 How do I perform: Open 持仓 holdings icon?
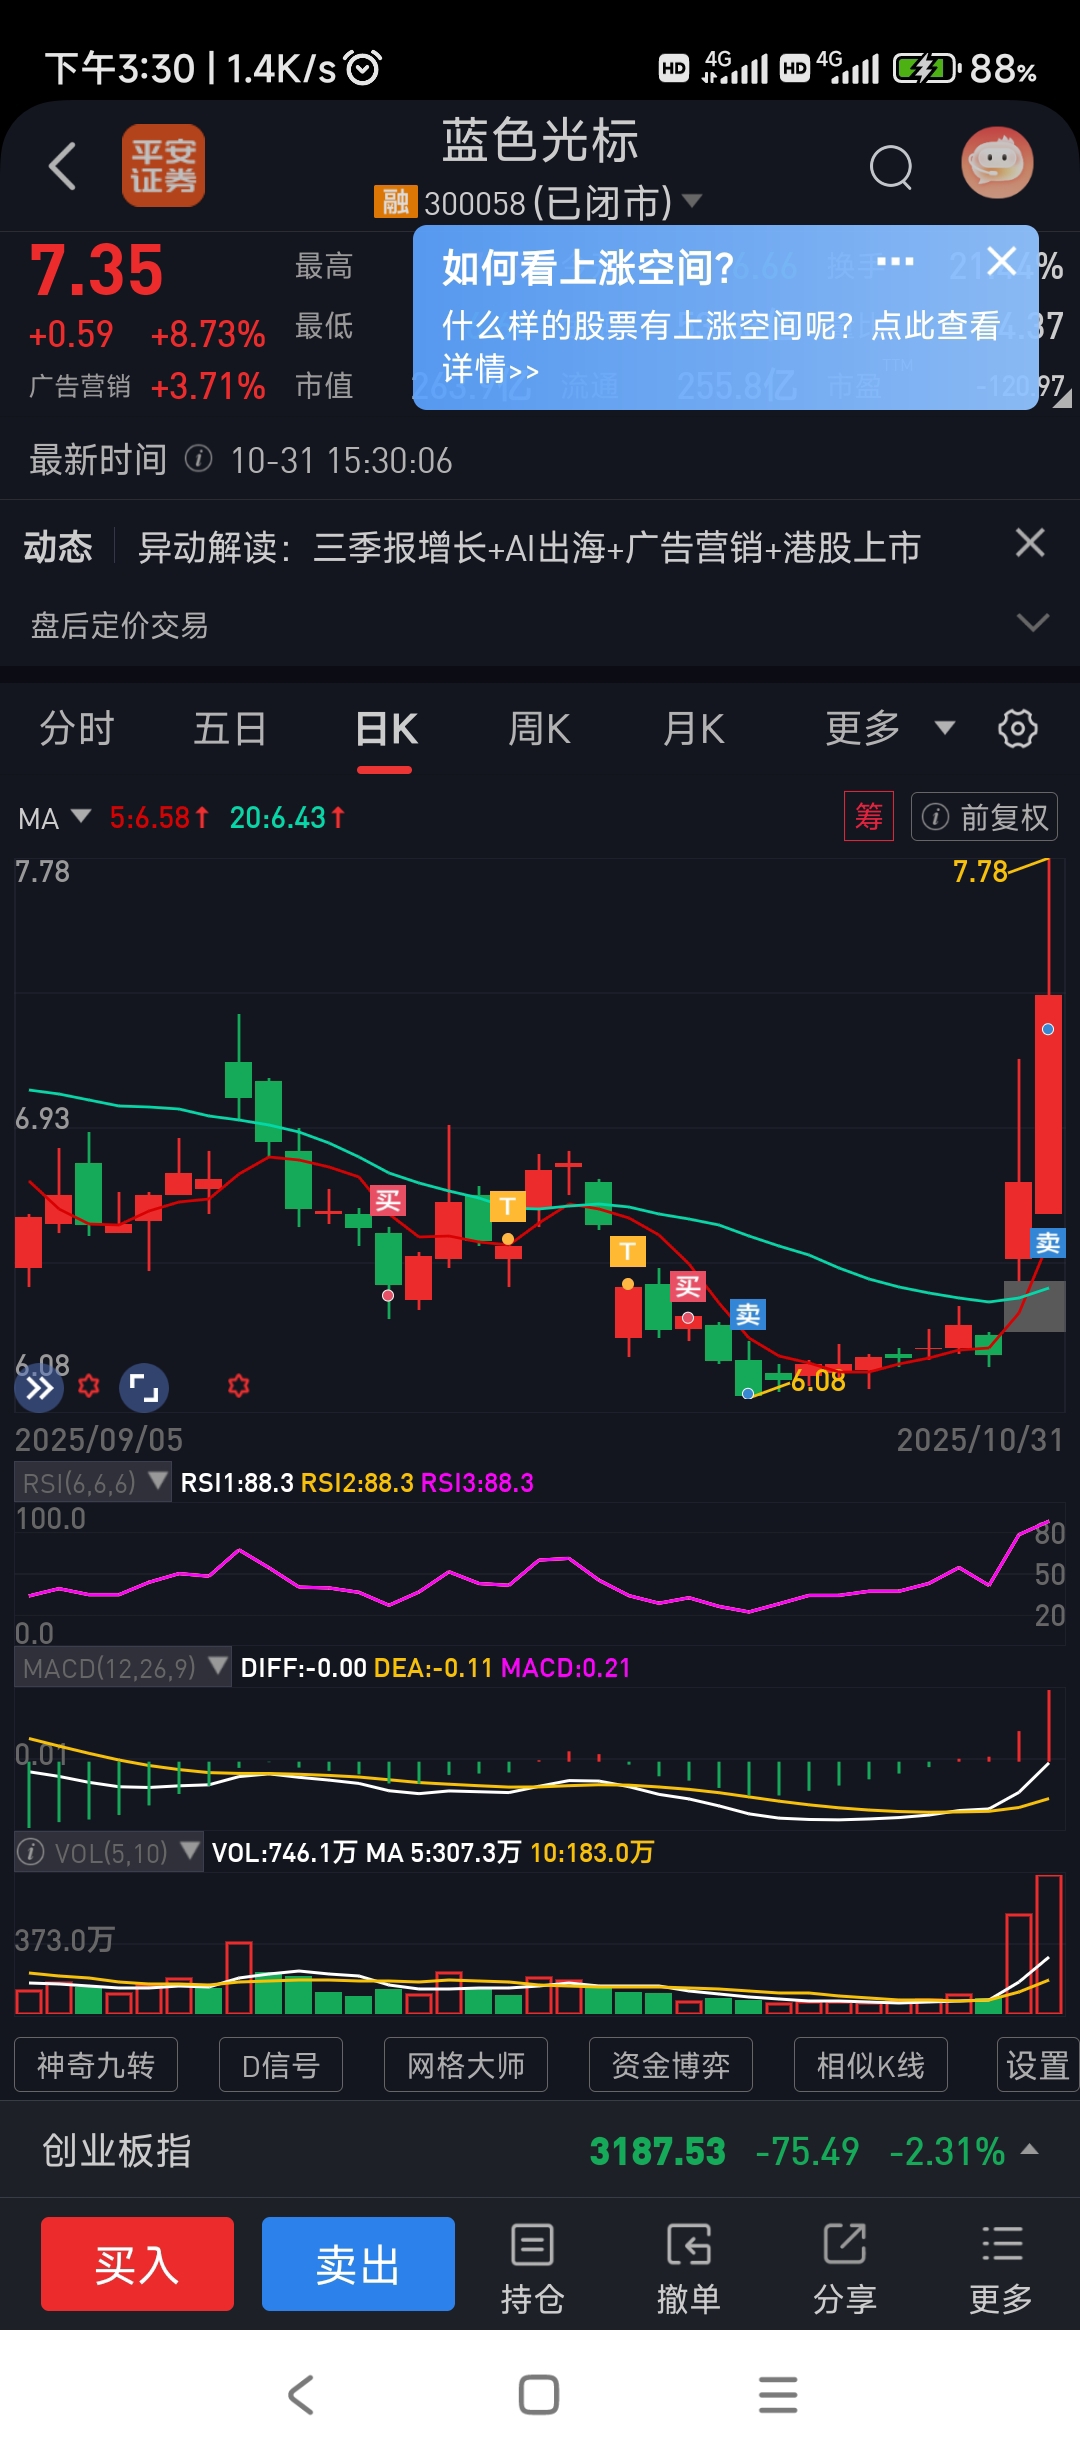click(532, 2268)
